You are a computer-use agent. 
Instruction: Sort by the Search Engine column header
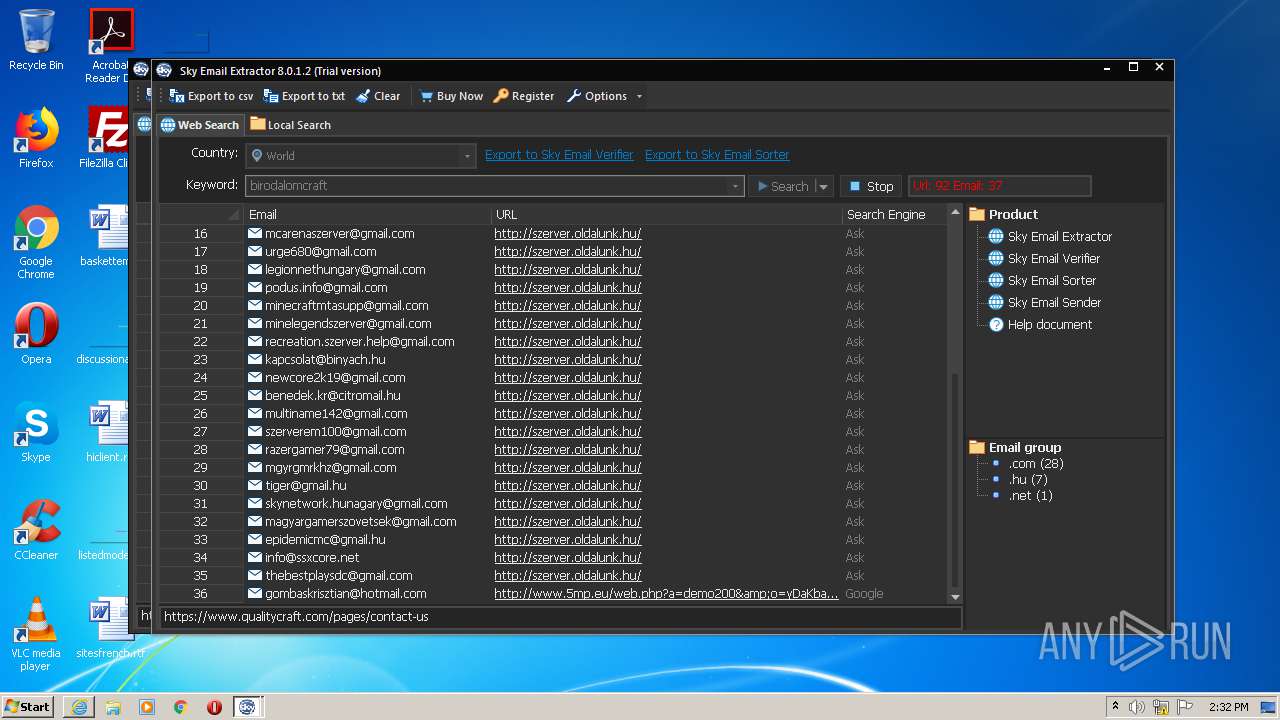point(894,214)
